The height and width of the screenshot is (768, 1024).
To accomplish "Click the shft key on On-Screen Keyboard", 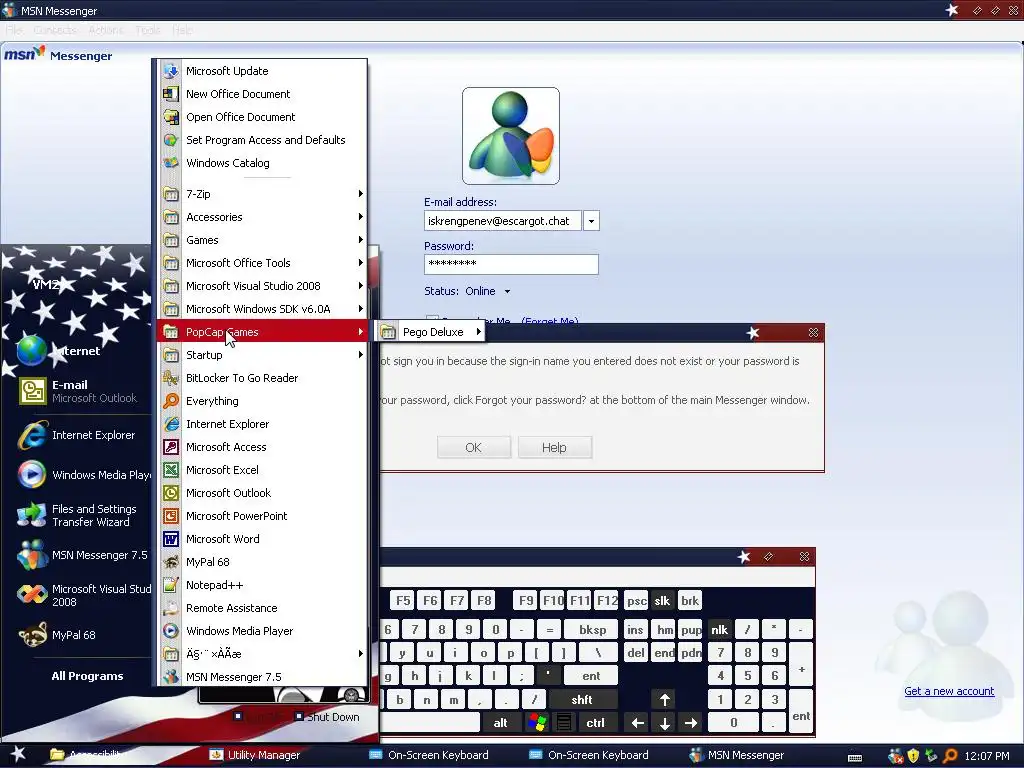I will 582,699.
